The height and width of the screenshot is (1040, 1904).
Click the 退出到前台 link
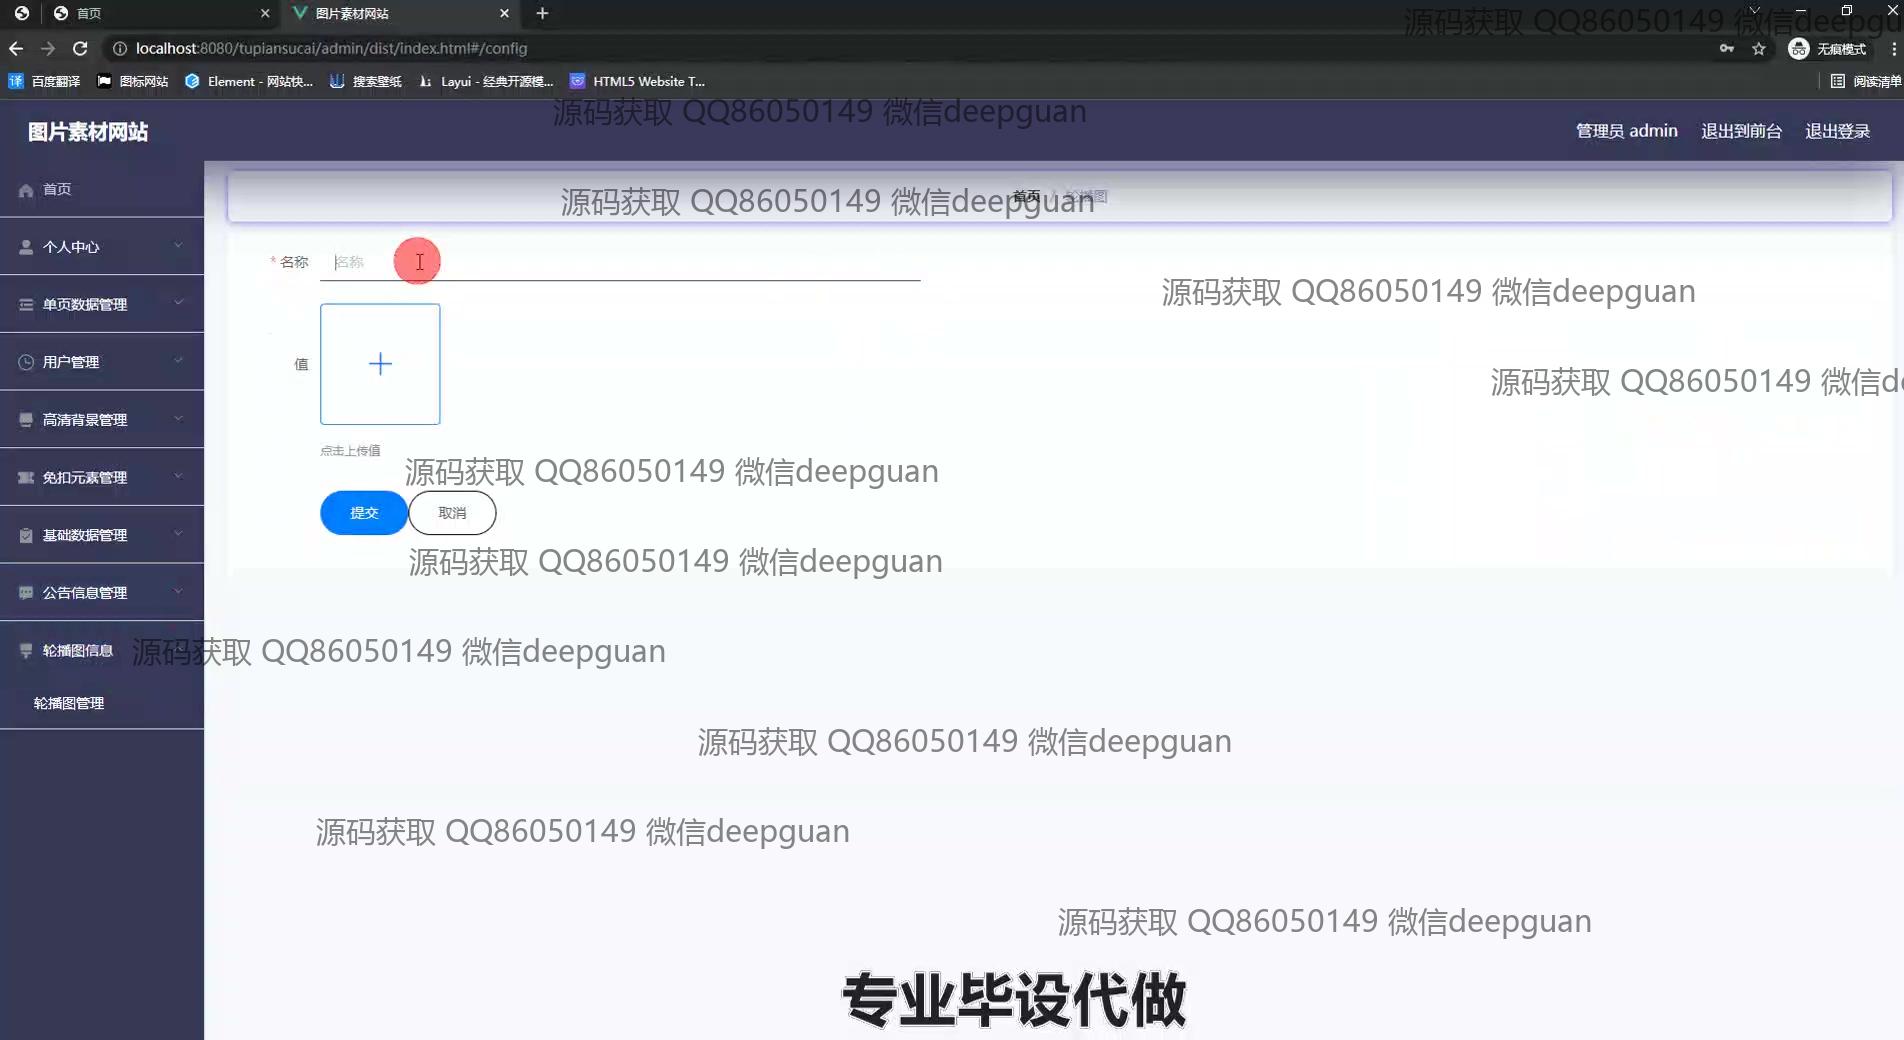coord(1741,131)
